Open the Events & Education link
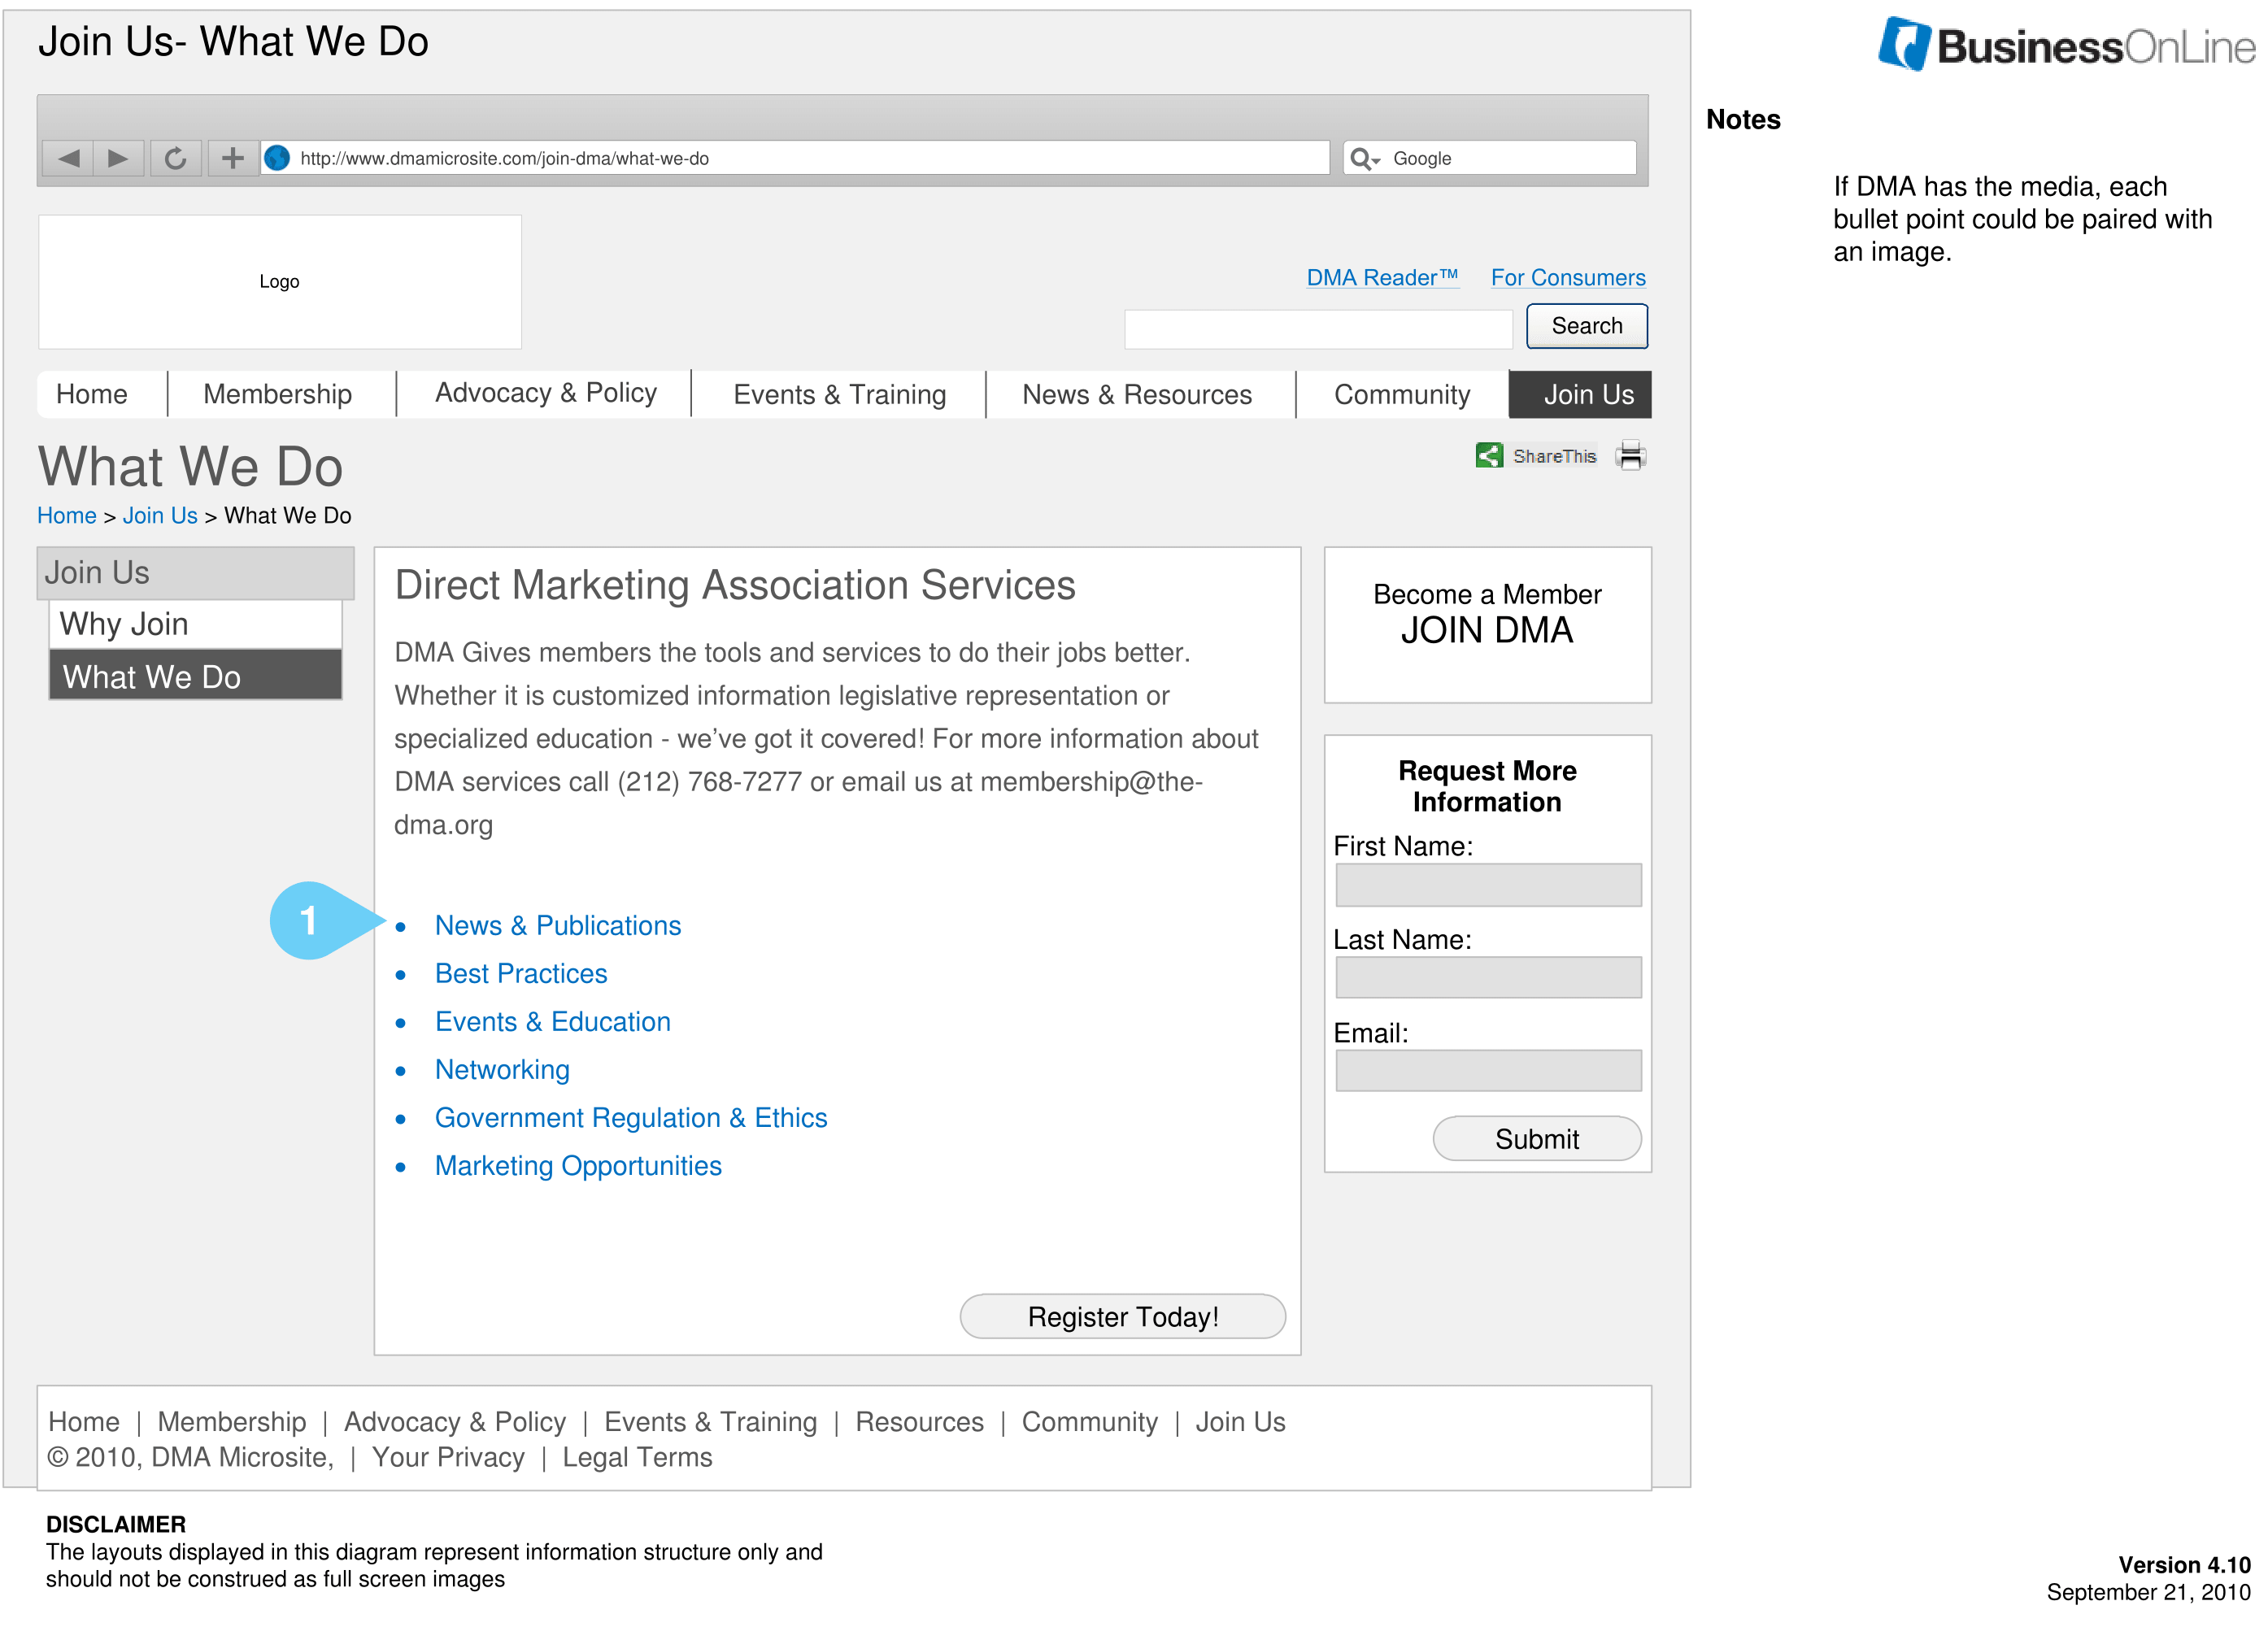The width and height of the screenshot is (2268, 1640). (553, 1021)
